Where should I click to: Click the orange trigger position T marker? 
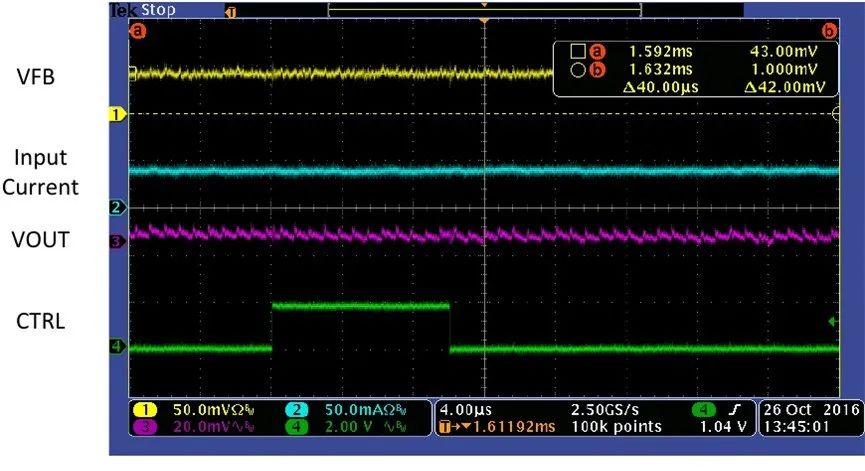click(x=232, y=12)
